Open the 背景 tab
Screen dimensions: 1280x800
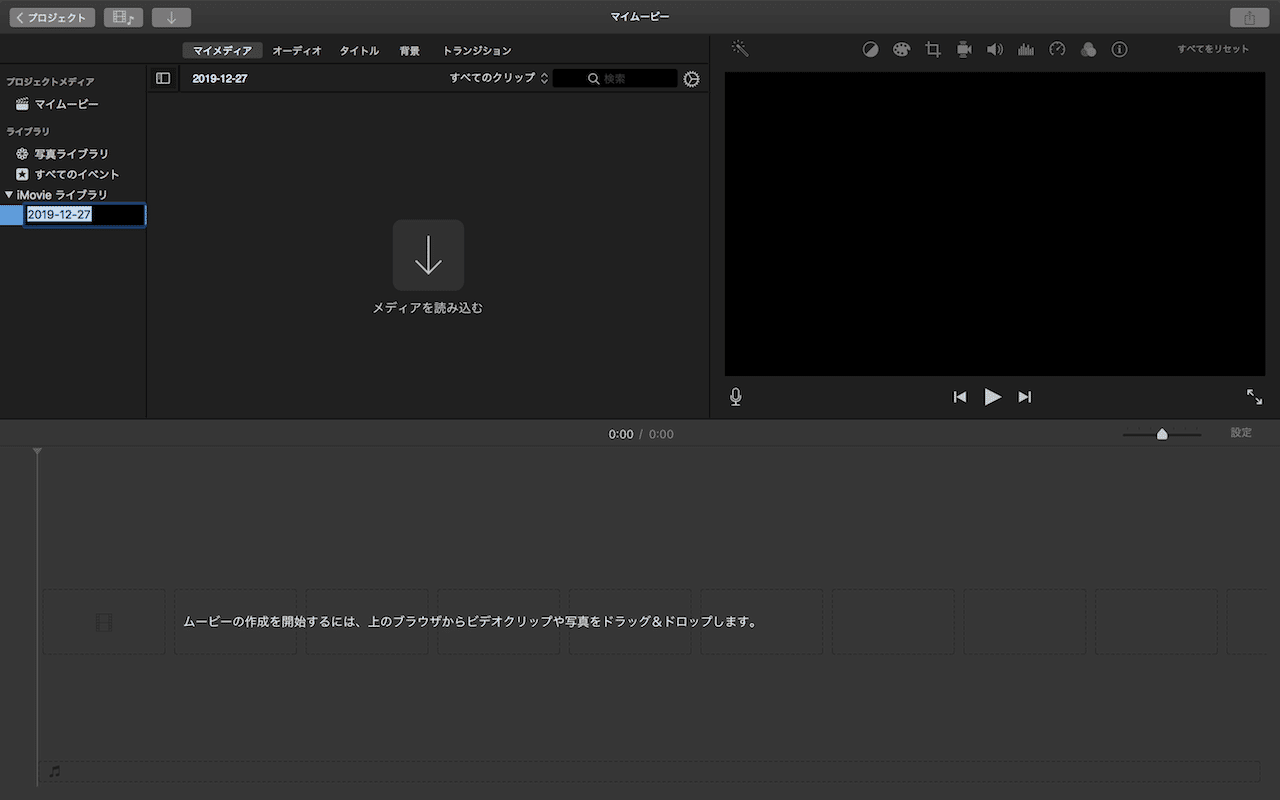click(x=410, y=51)
